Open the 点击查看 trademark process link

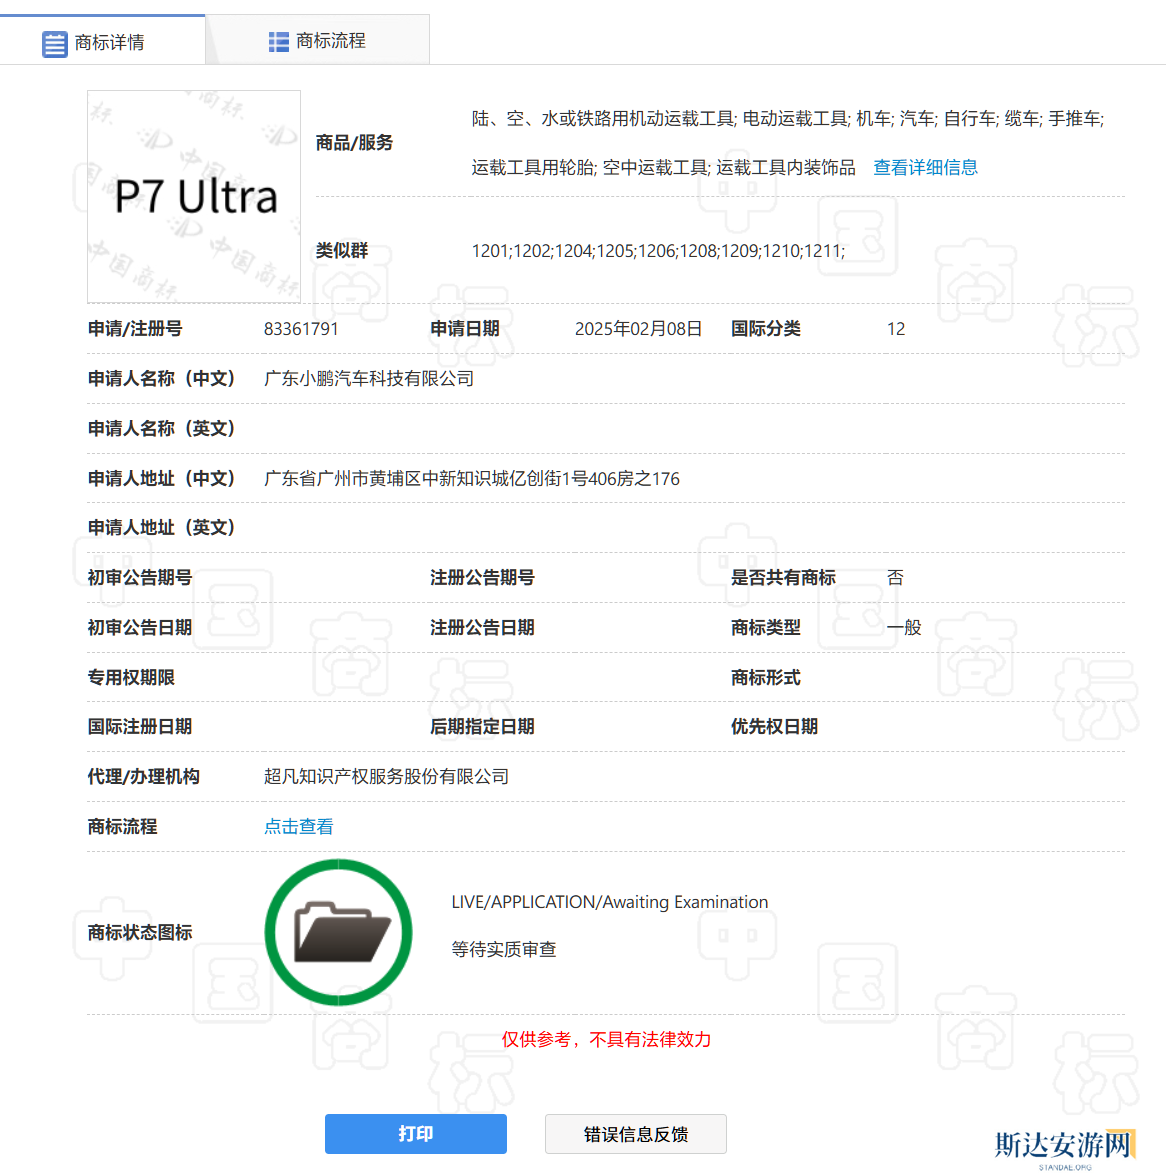[298, 827]
